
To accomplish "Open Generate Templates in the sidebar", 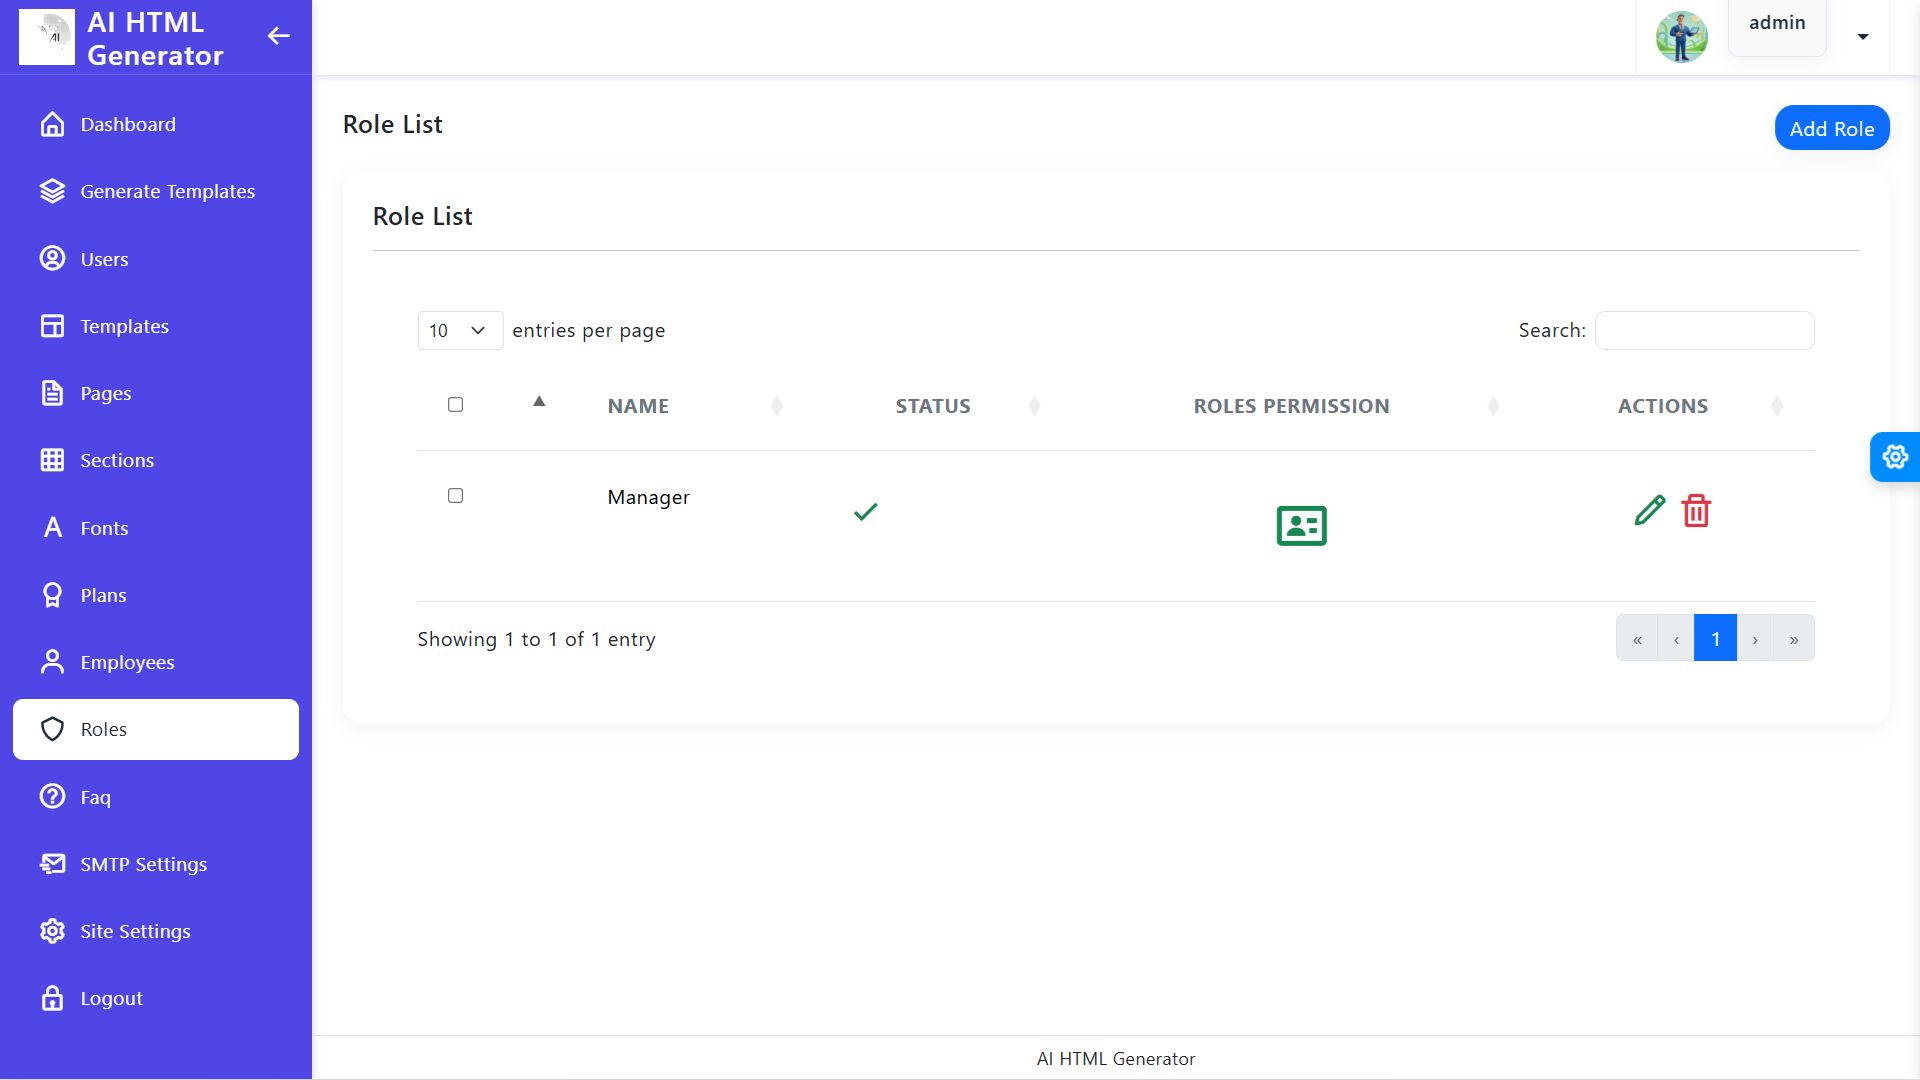I will [x=167, y=192].
